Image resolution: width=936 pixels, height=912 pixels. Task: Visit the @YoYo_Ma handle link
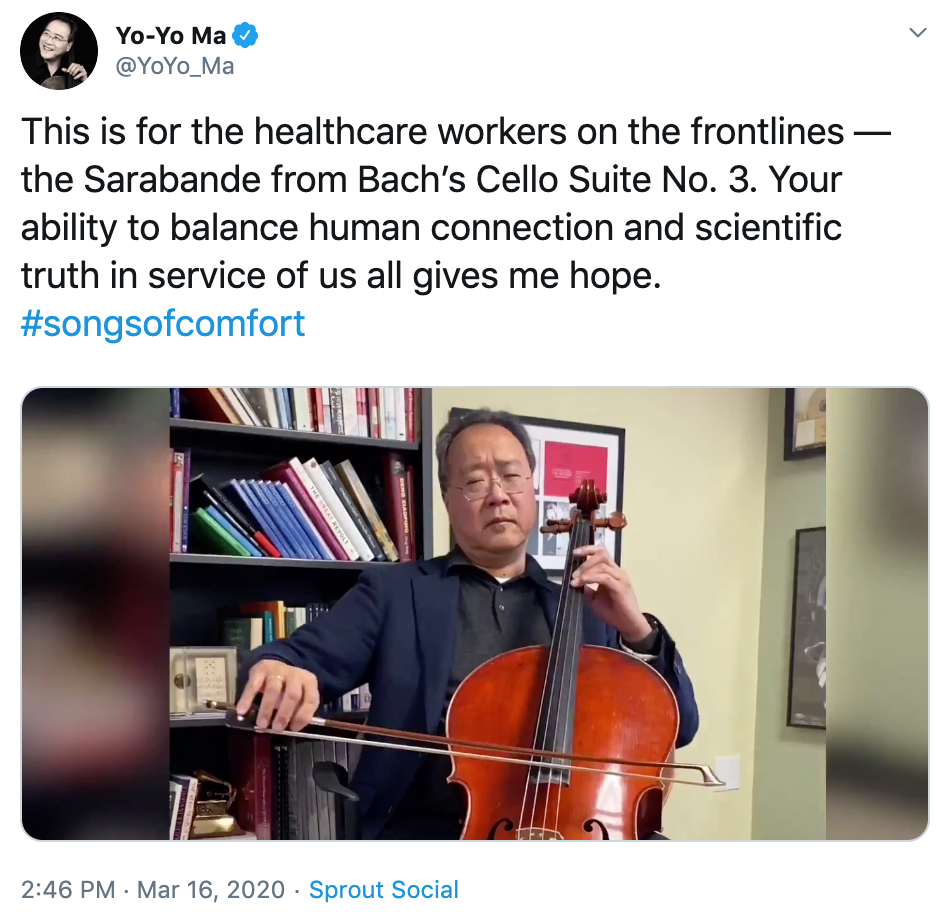(x=174, y=66)
